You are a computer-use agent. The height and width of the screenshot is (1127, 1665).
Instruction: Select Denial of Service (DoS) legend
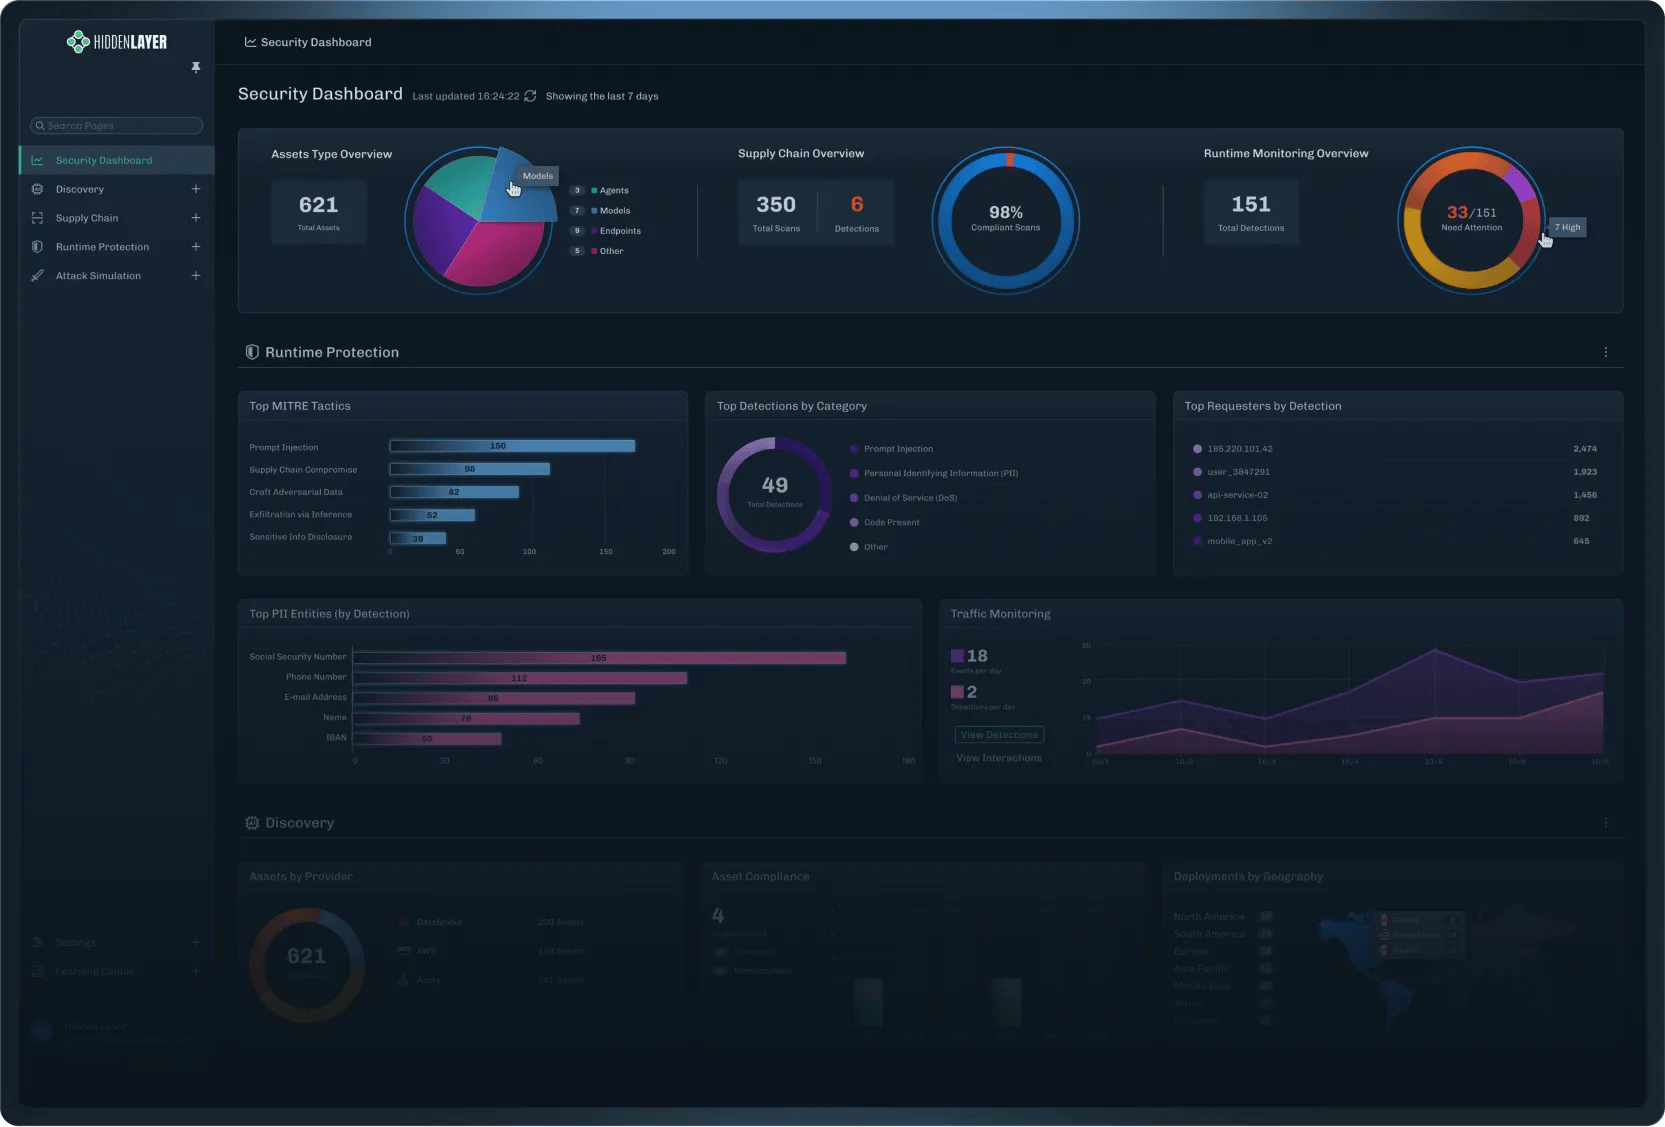coord(903,498)
